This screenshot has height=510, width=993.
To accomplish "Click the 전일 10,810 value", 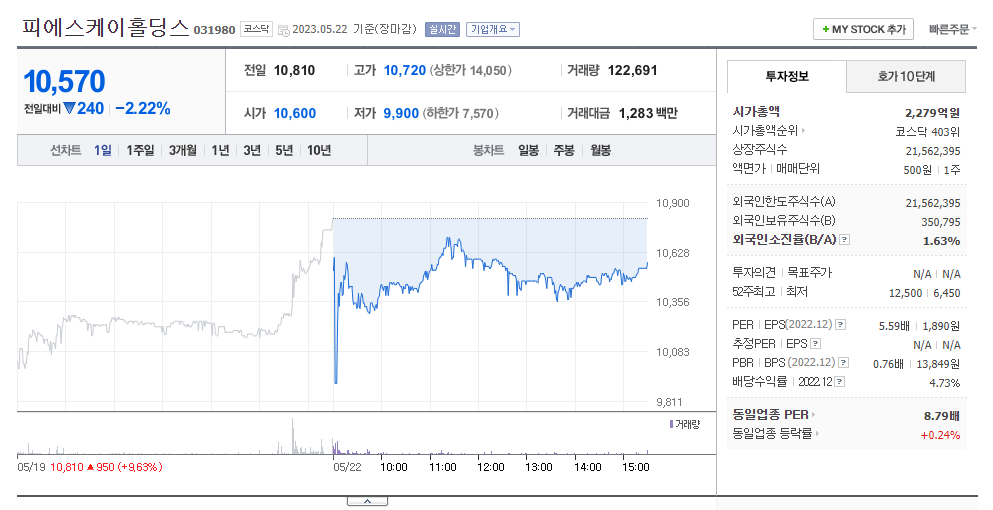I will click(x=294, y=70).
